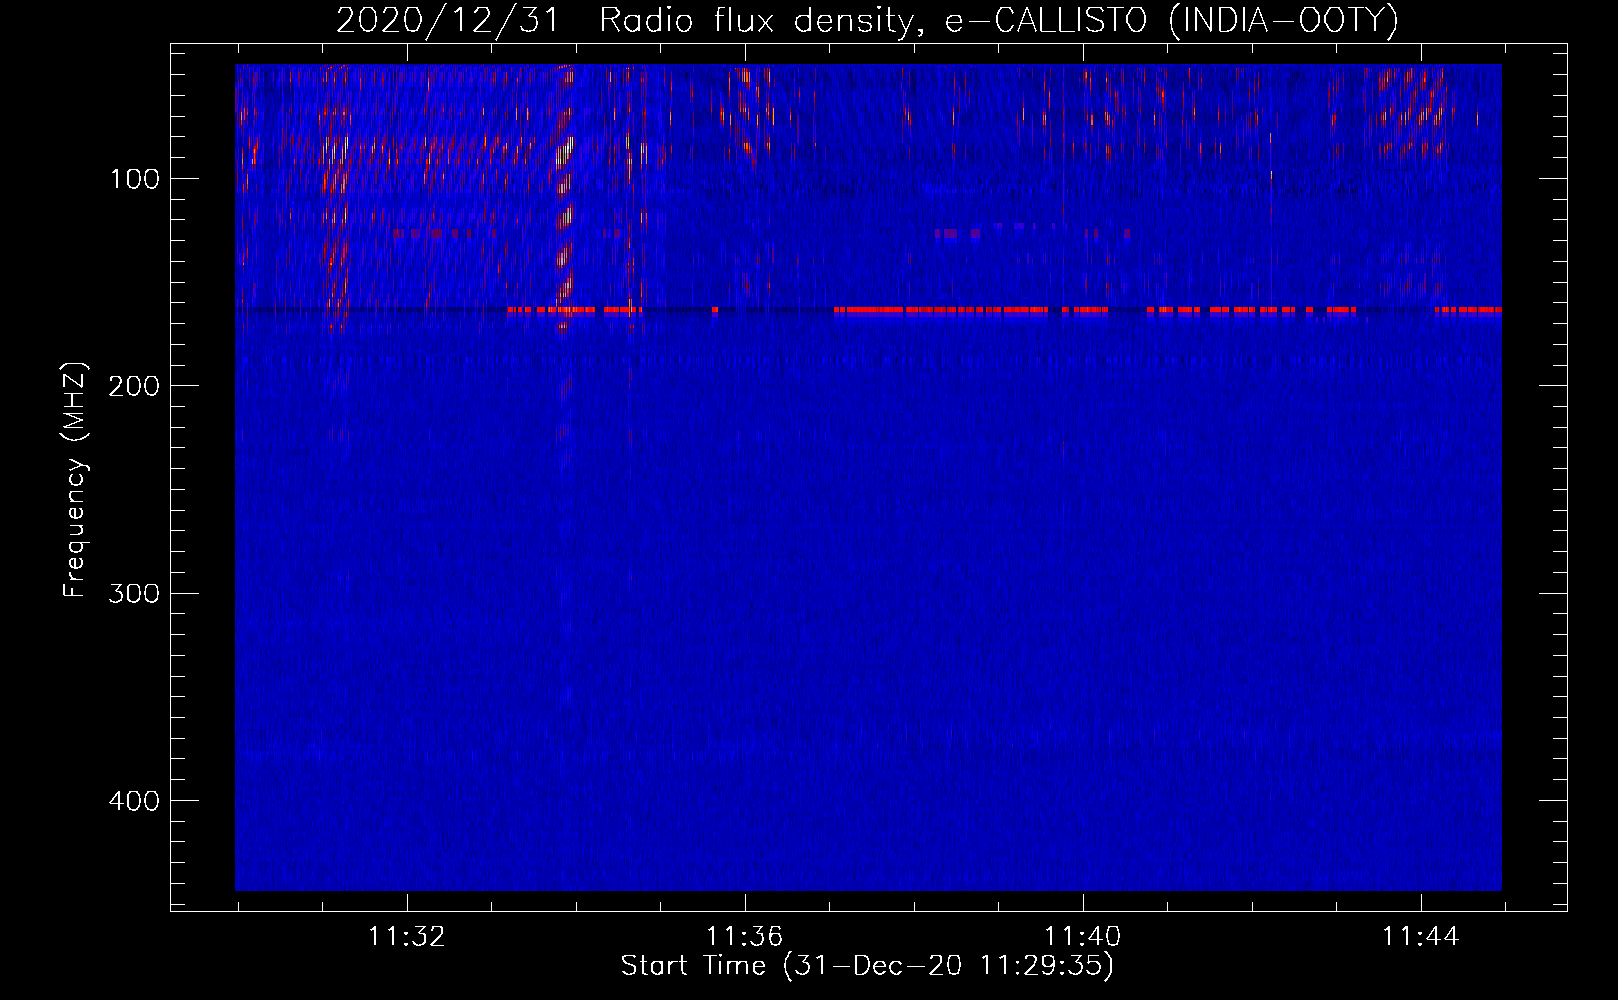Click the frequency tick label '400'
Image resolution: width=1618 pixels, height=1000 pixels.
tap(134, 801)
